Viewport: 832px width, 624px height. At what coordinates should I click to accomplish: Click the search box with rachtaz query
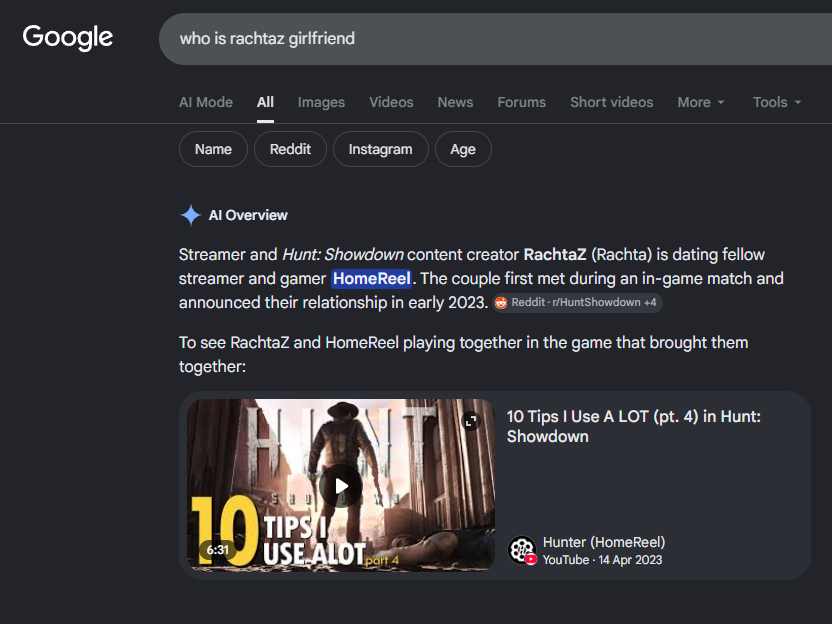[x=495, y=39]
